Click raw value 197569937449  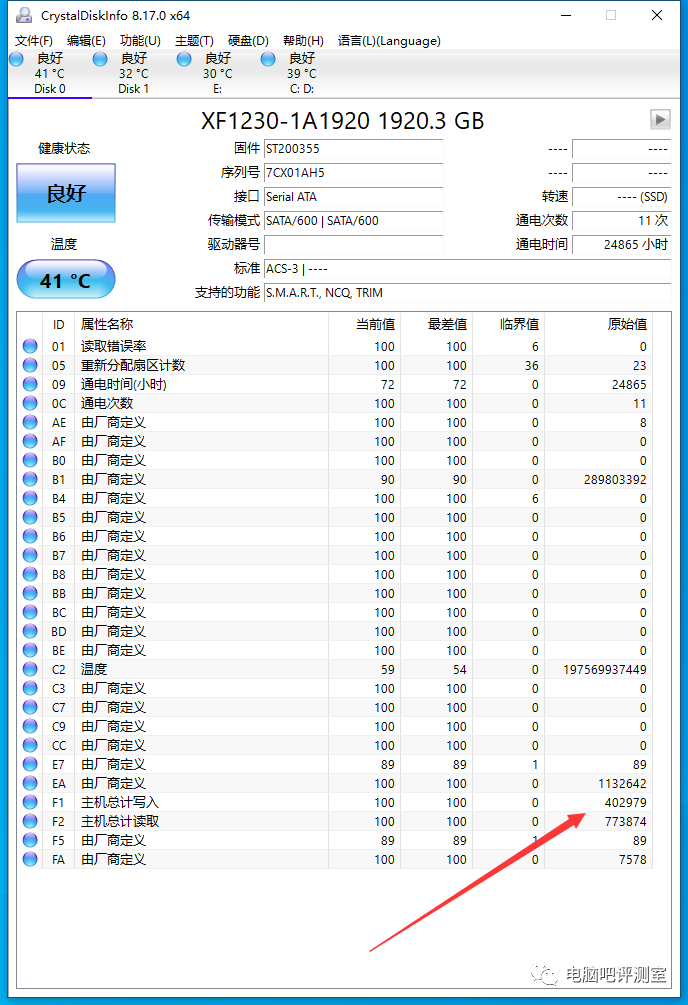[x=605, y=669]
